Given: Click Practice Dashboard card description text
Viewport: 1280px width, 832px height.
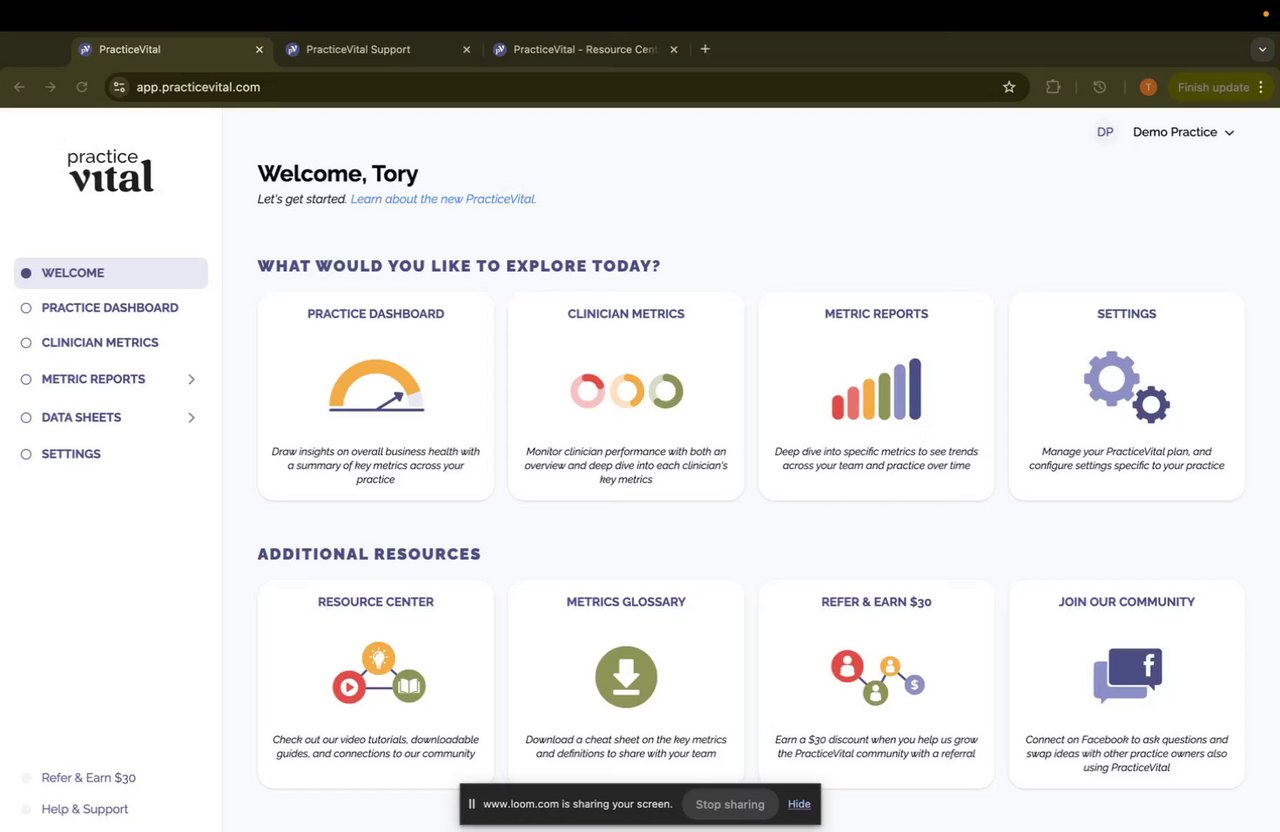Looking at the screenshot, I should tap(376, 466).
